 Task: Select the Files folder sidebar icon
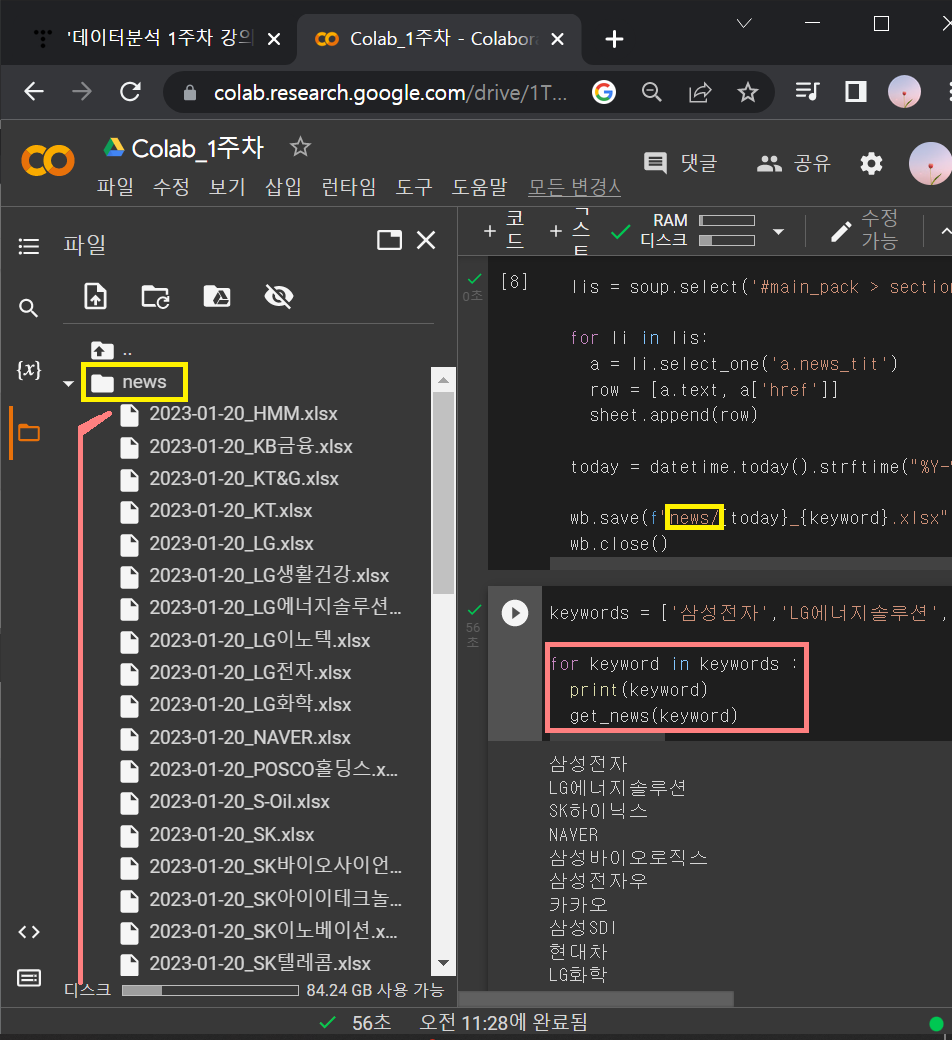(29, 433)
